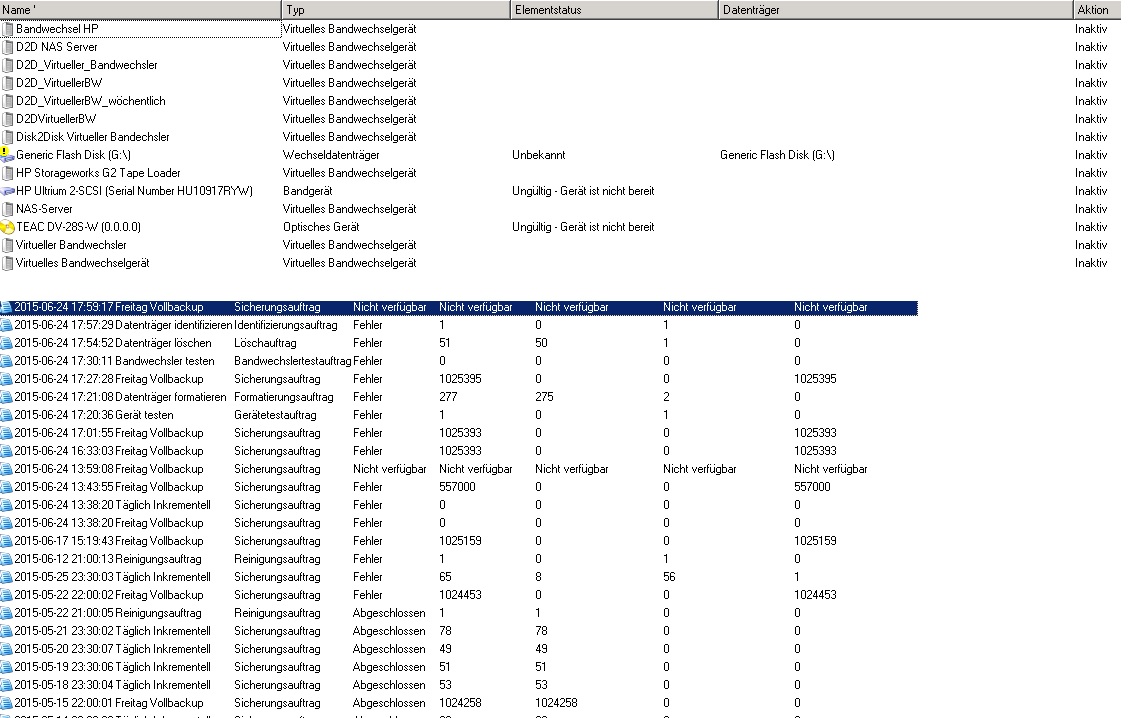This screenshot has height=718, width=1128.
Task: Click the job icon for Datenträger identifizieren
Action: (x=6, y=325)
